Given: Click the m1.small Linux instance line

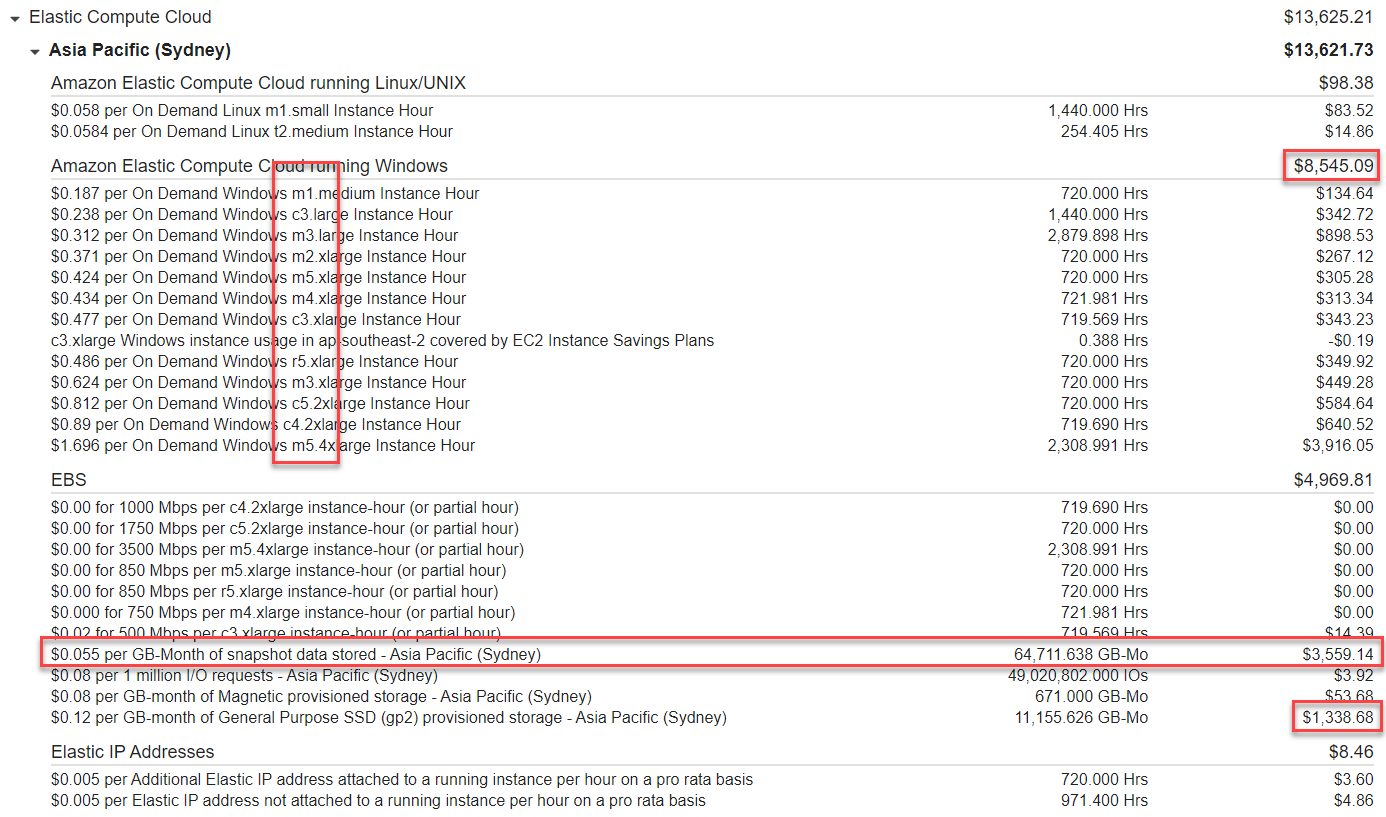Looking at the screenshot, I should pos(242,111).
